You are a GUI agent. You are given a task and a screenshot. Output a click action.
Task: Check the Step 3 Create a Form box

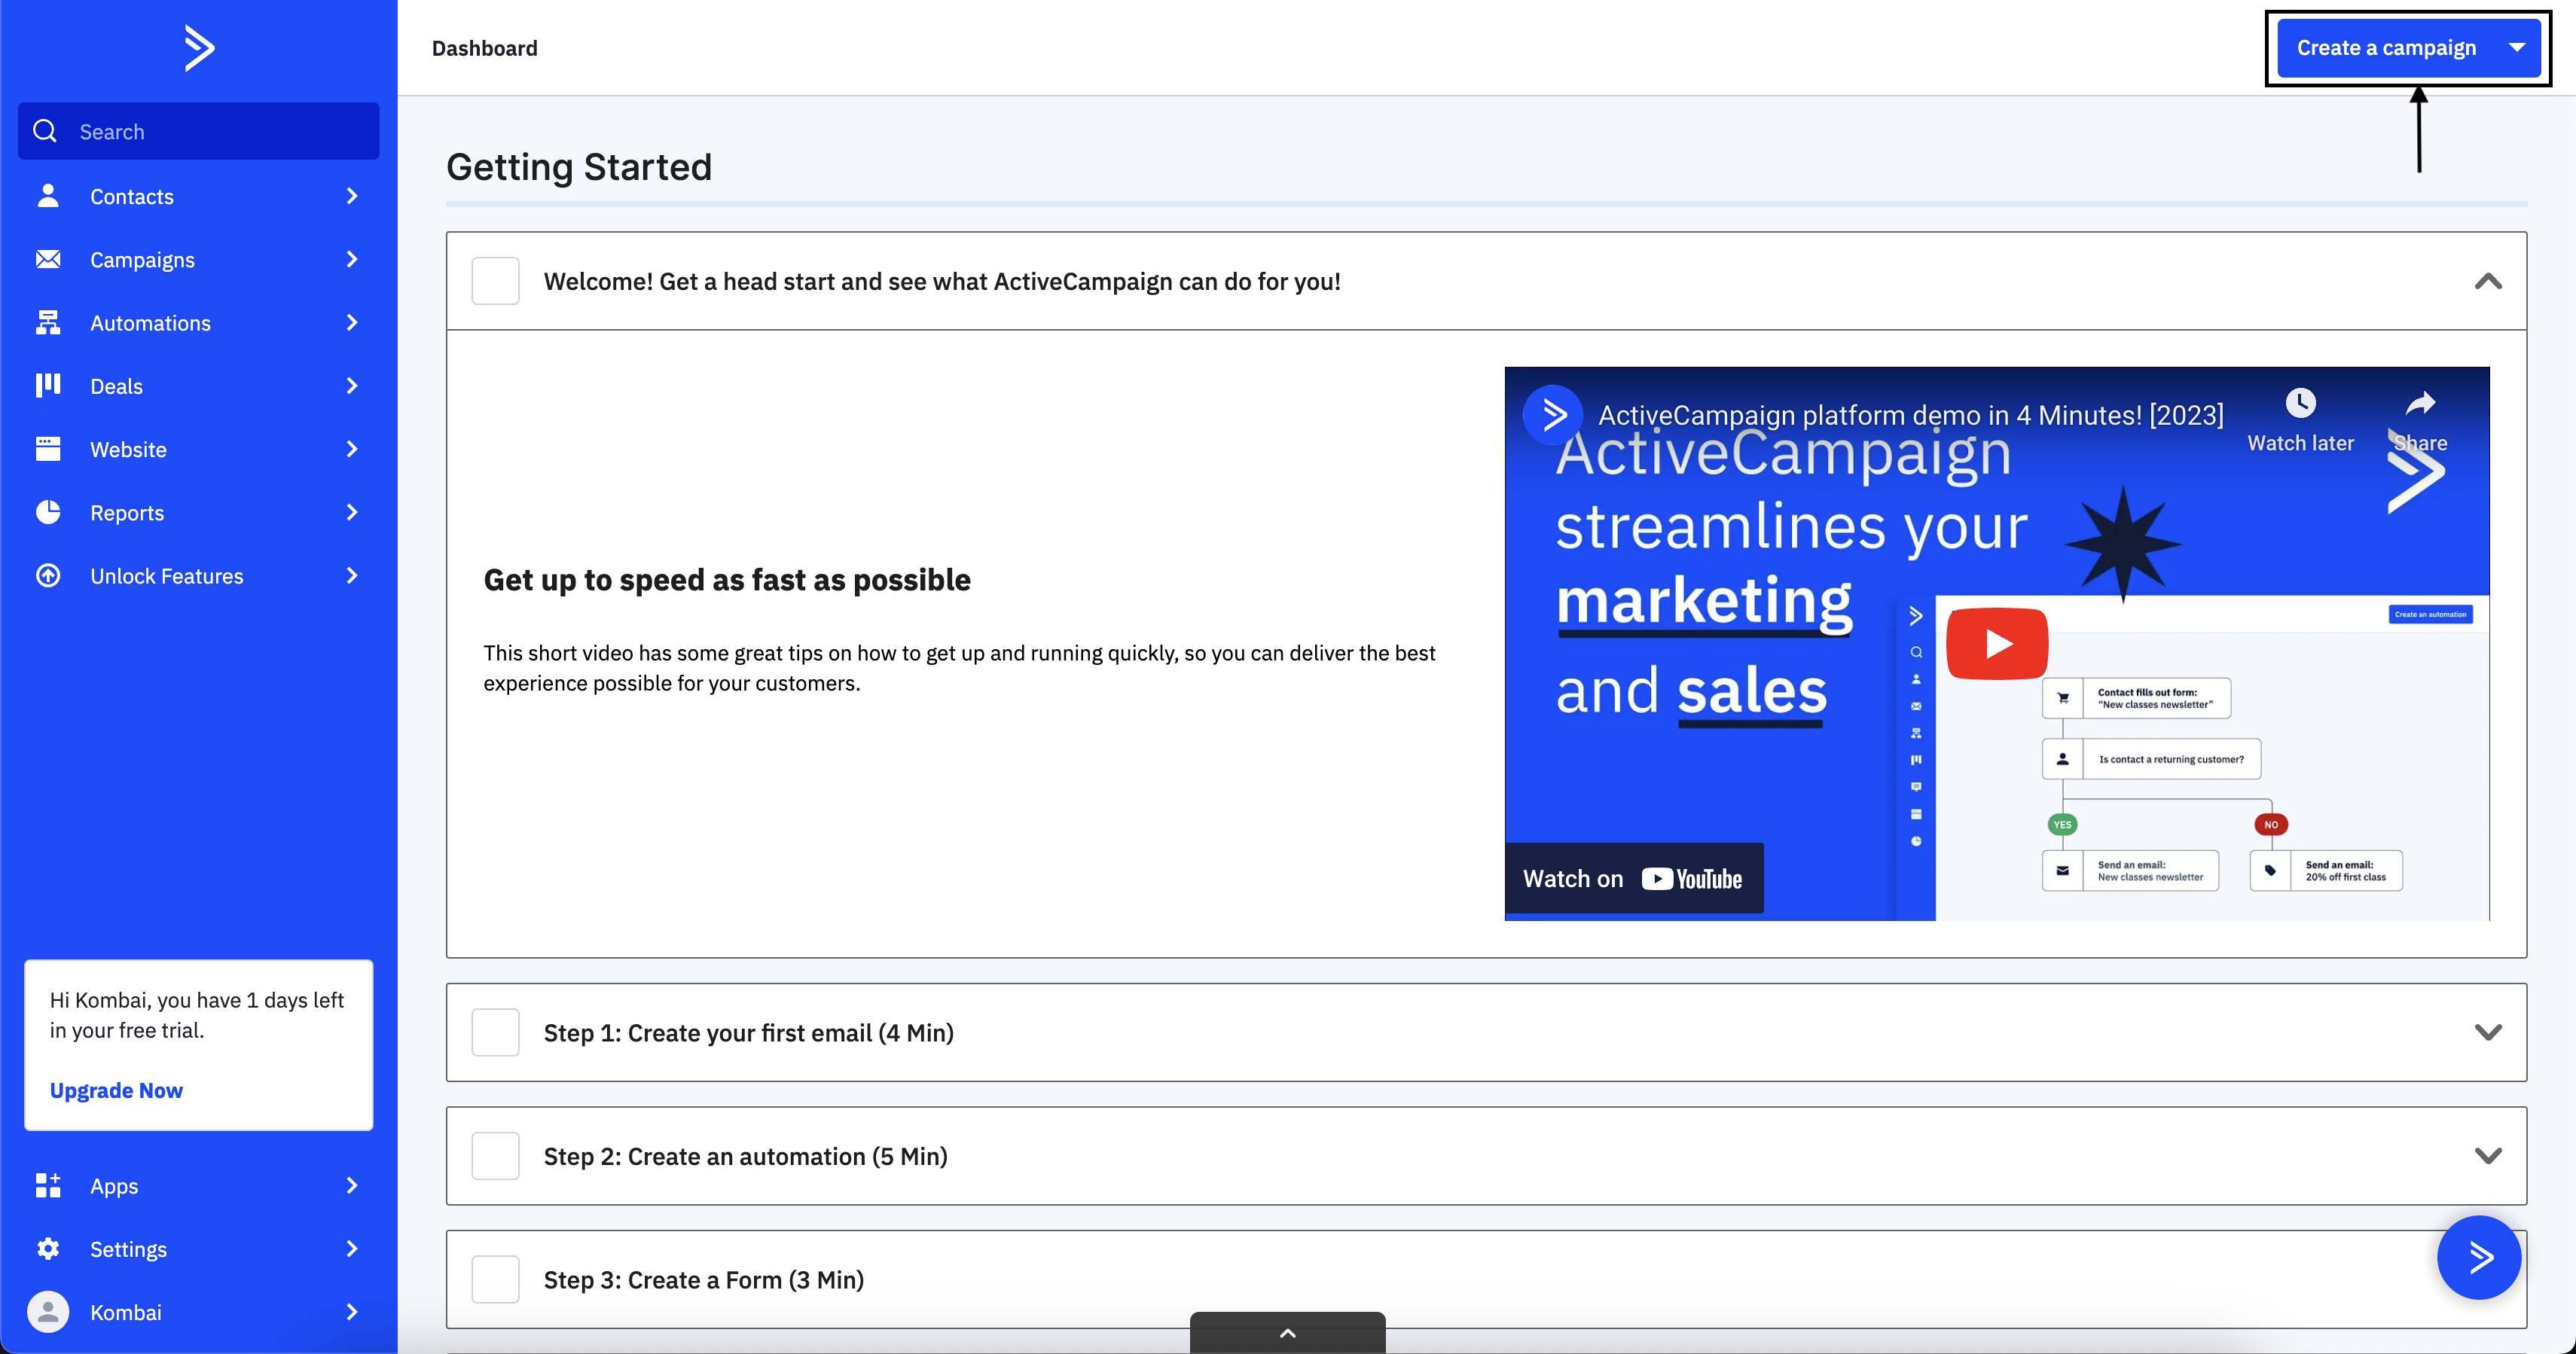(x=495, y=1279)
